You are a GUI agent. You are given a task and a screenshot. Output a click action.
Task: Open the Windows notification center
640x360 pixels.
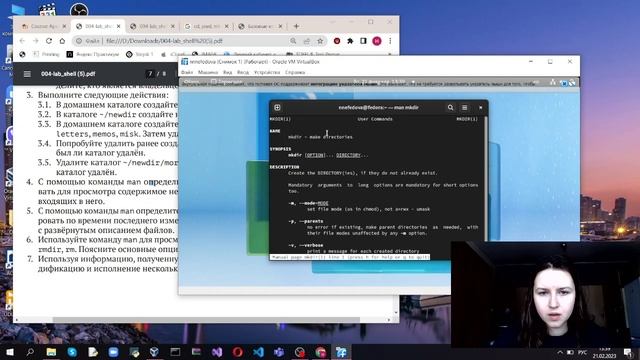click(628, 352)
